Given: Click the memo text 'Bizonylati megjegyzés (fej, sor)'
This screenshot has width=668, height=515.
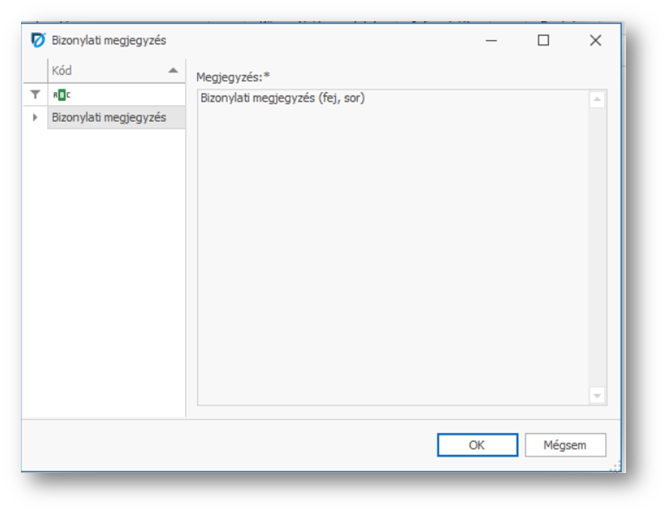Looking at the screenshot, I should [x=282, y=99].
